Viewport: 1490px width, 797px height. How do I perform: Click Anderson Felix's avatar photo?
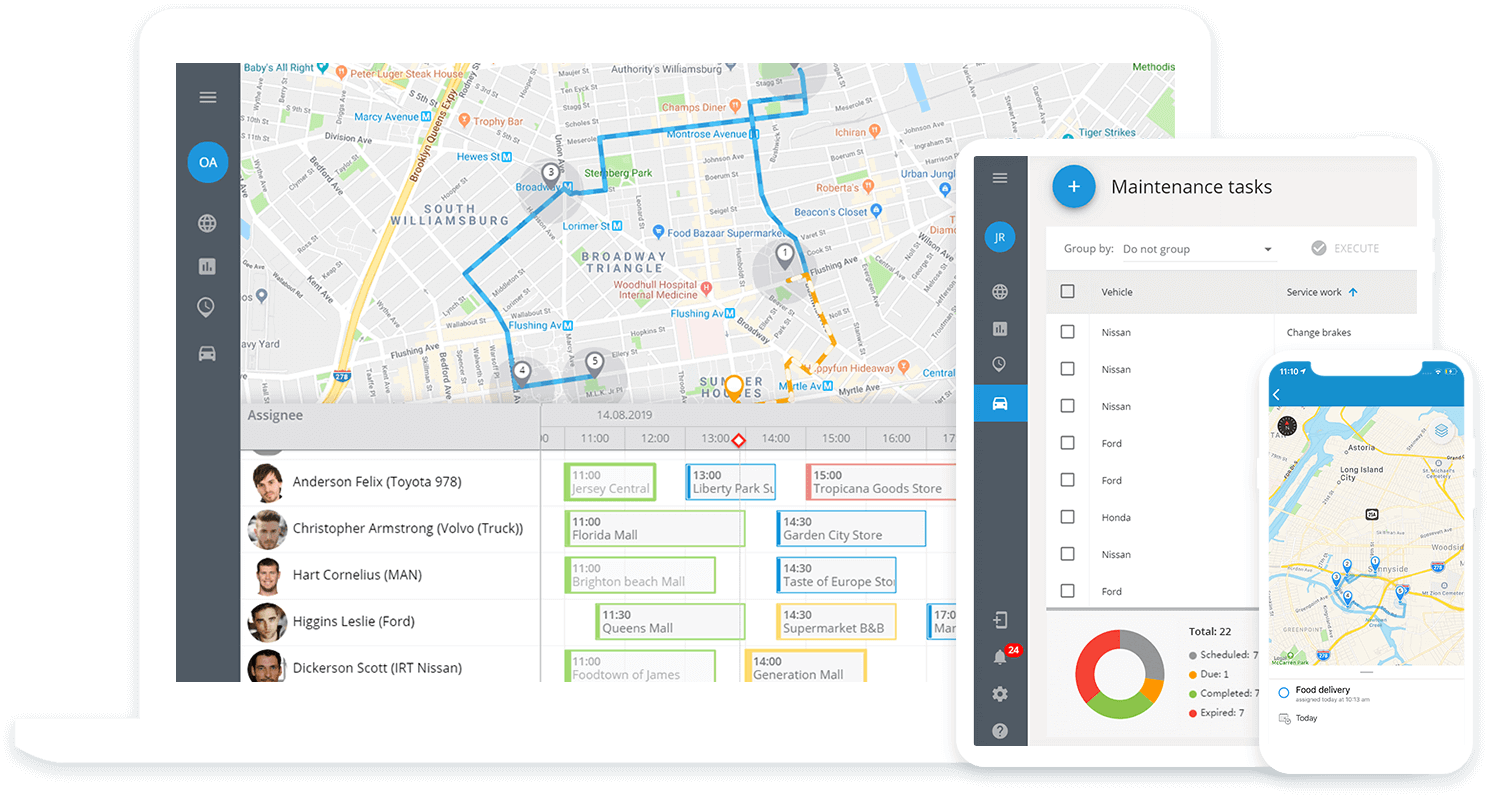click(268, 482)
